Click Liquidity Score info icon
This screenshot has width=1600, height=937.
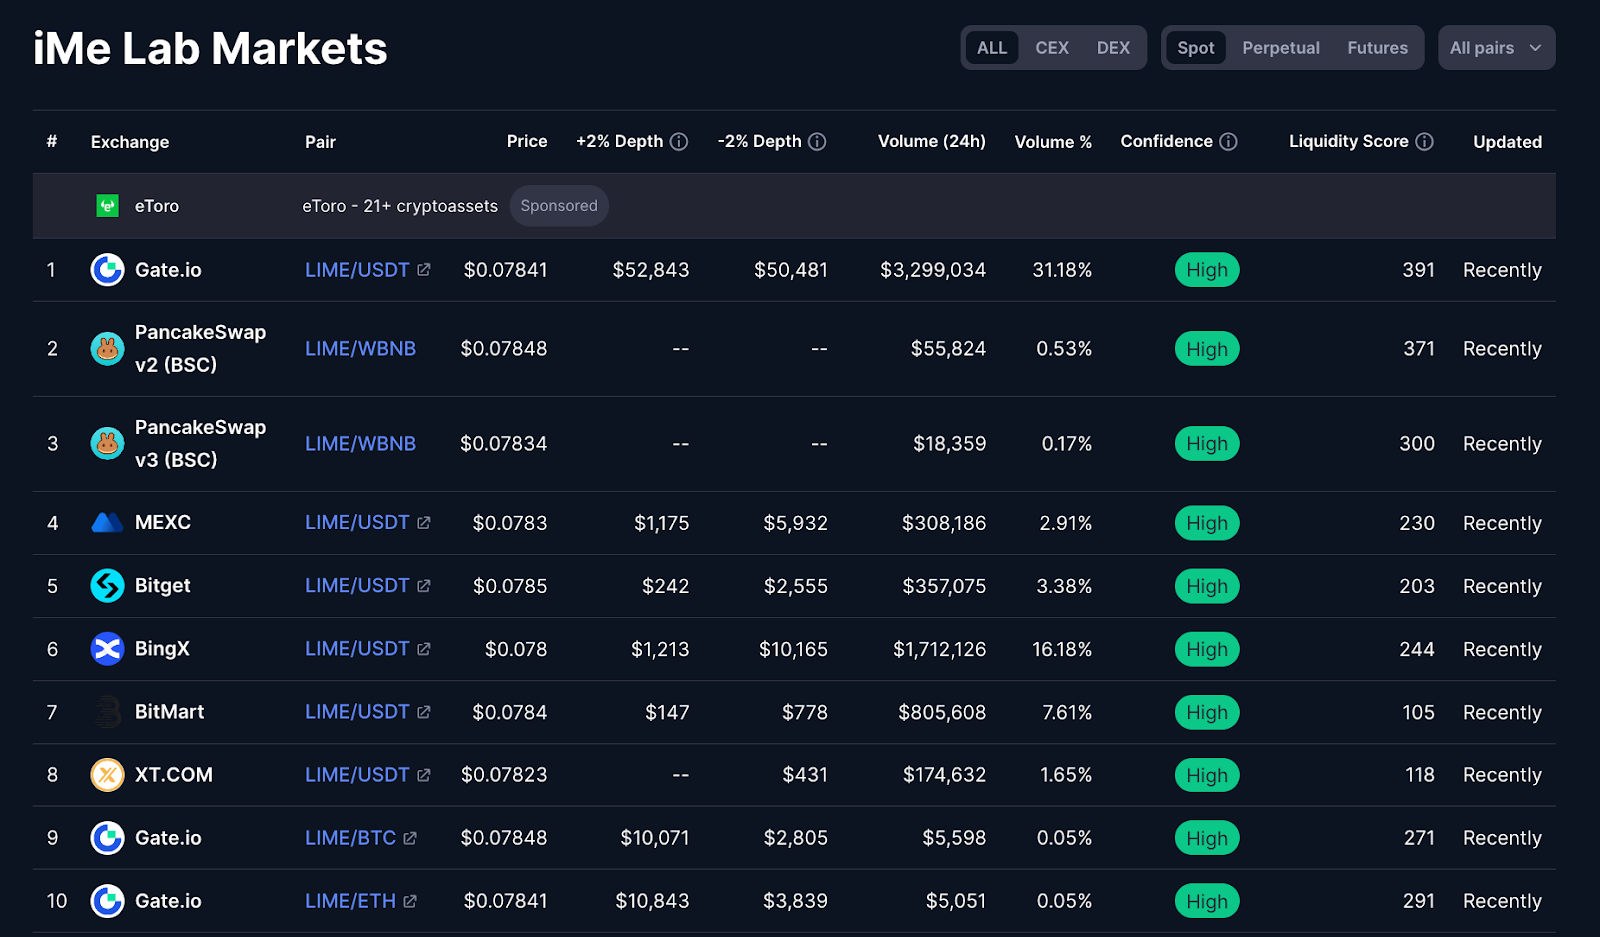[1424, 142]
